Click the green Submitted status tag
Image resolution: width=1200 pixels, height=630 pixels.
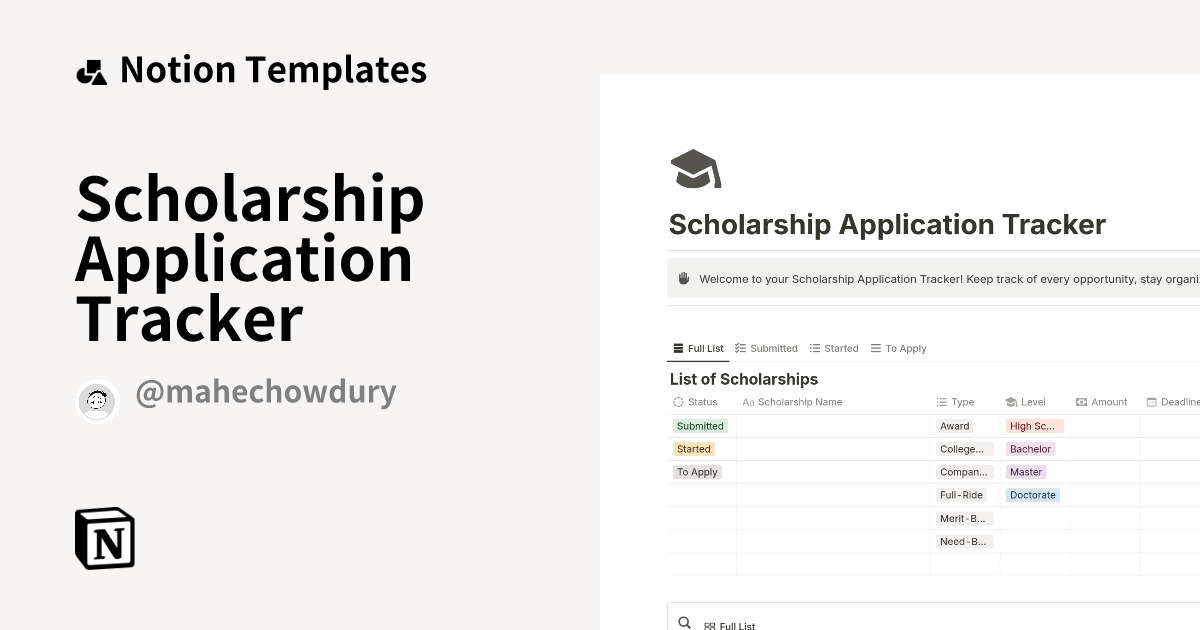click(700, 426)
